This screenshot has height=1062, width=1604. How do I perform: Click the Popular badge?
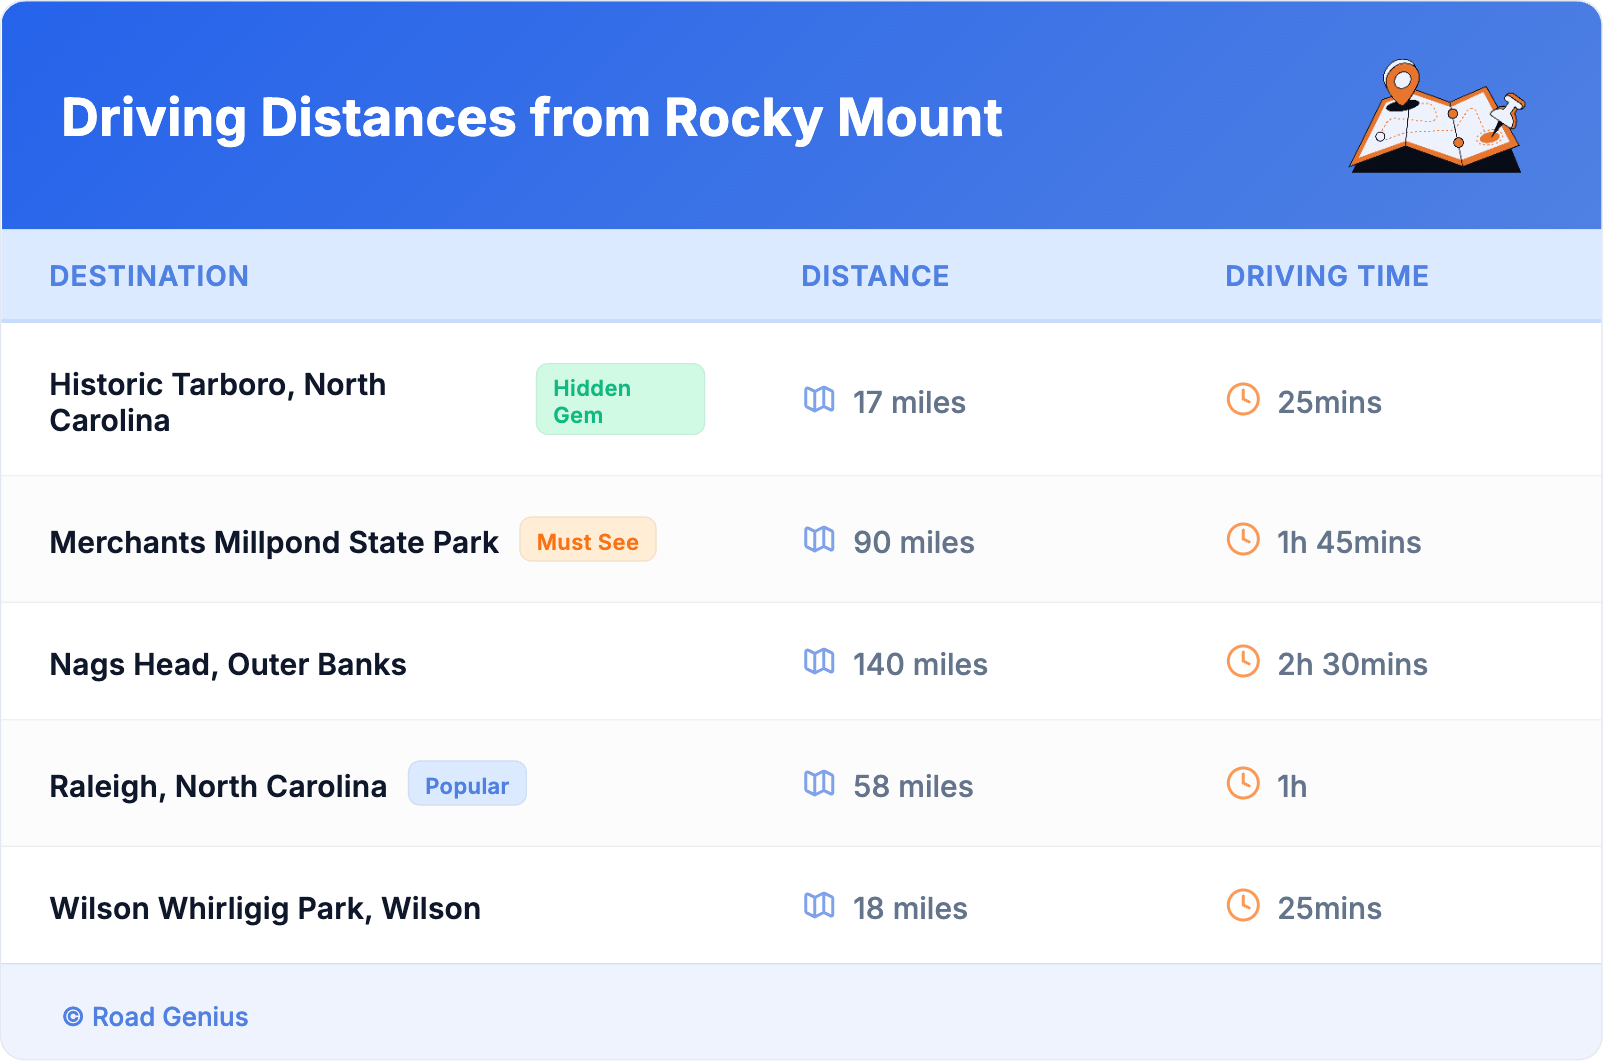click(x=467, y=785)
